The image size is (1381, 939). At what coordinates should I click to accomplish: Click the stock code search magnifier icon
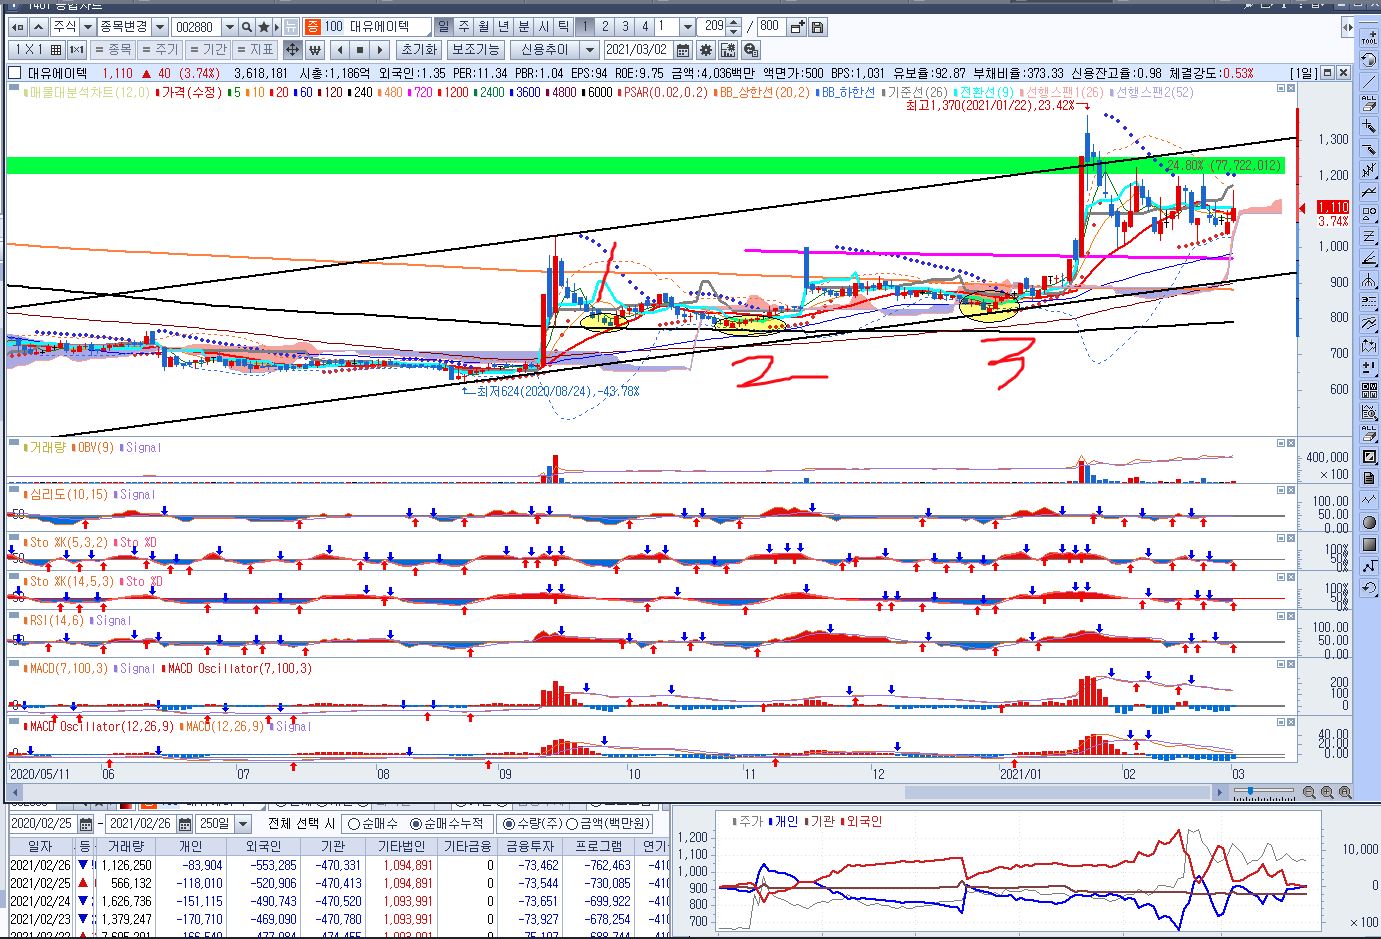click(x=247, y=27)
